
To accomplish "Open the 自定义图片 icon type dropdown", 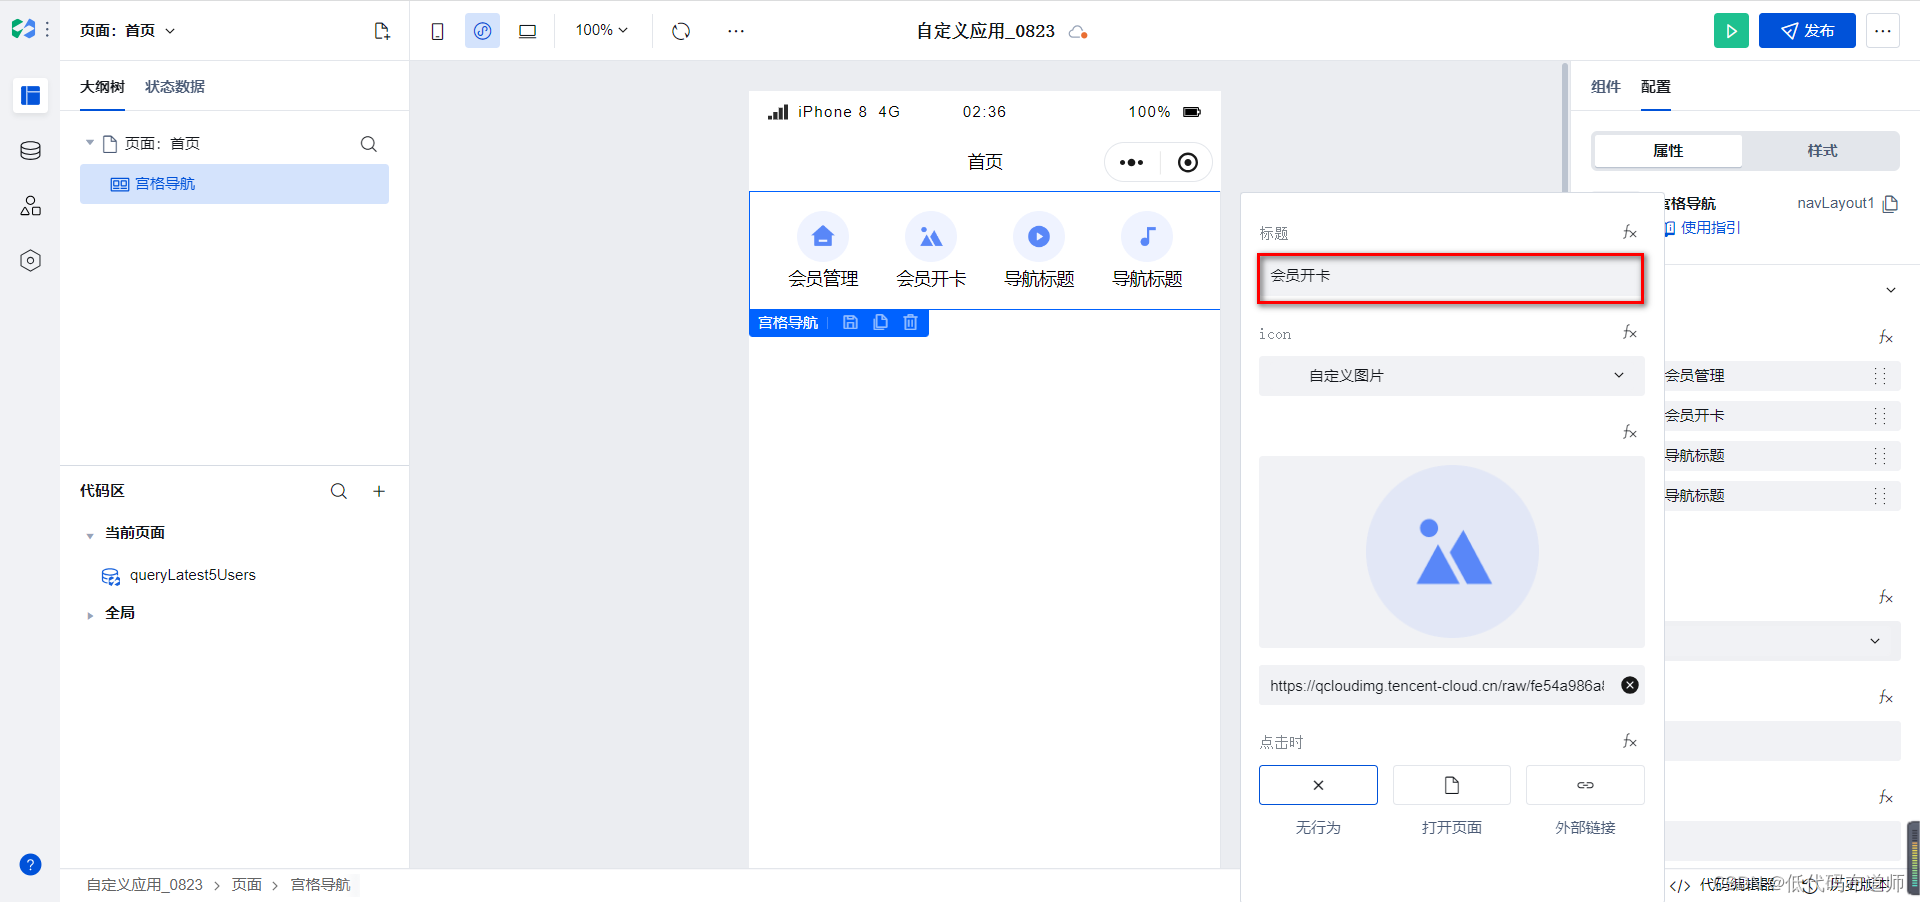I will pos(1452,376).
